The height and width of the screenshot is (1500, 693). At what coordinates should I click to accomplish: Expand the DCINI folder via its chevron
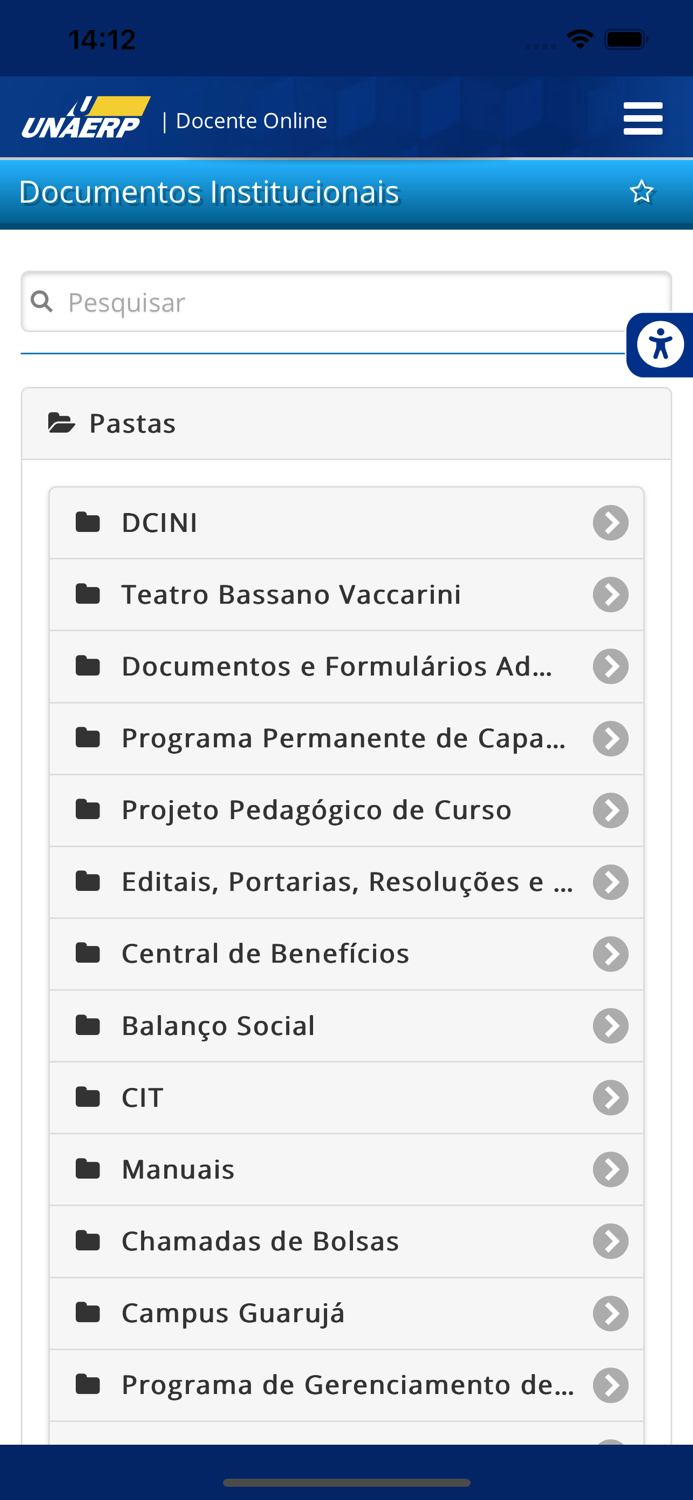point(610,521)
